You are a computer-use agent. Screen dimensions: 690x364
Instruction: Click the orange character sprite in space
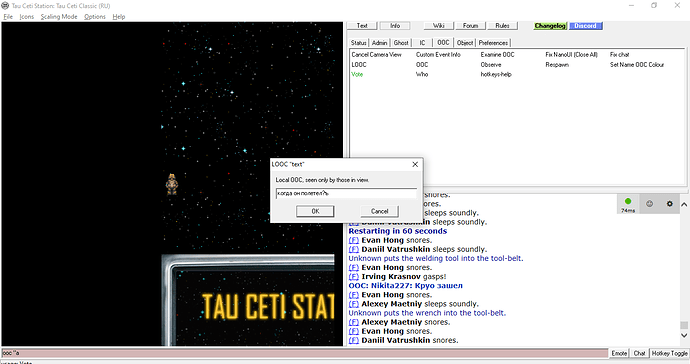click(172, 184)
